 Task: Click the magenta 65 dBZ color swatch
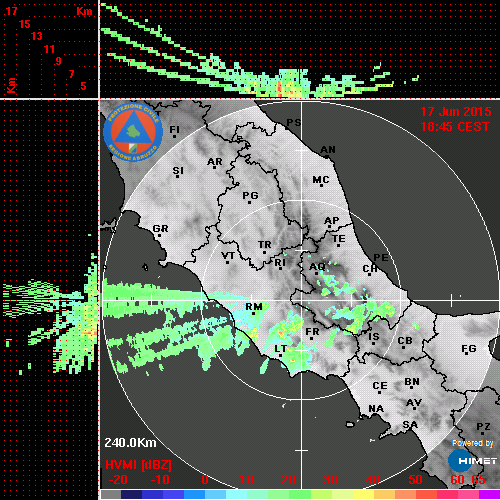coord(489,495)
